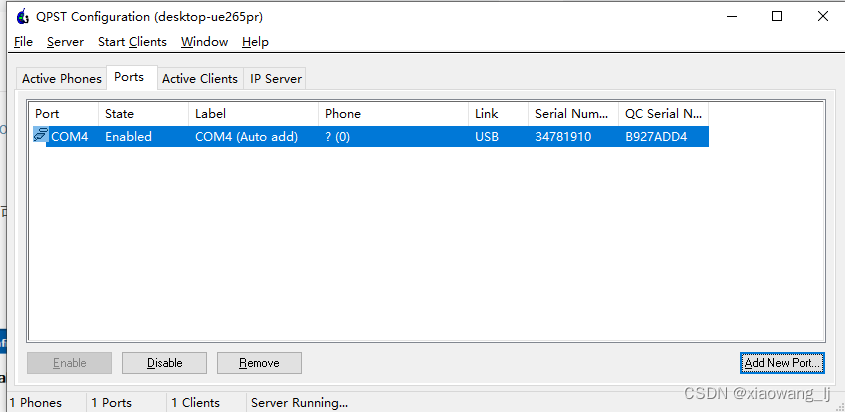Open the Window menu
Viewport: 845px width, 412px height.
(204, 42)
